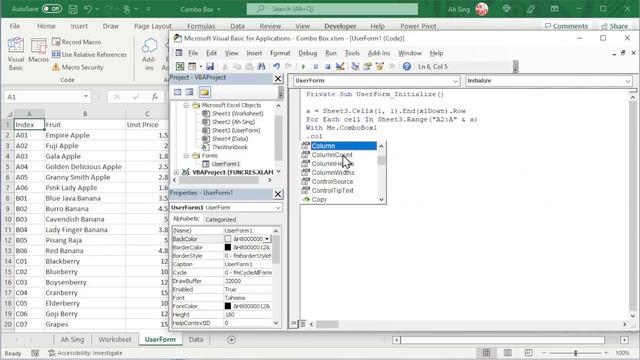The height and width of the screenshot is (360, 640).
Task: Choose Copy method from autocomplete list
Action: pos(319,200)
